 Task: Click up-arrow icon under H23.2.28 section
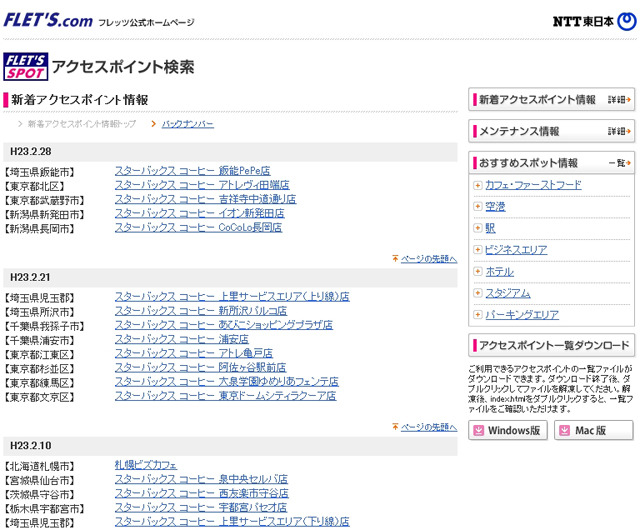(x=395, y=258)
